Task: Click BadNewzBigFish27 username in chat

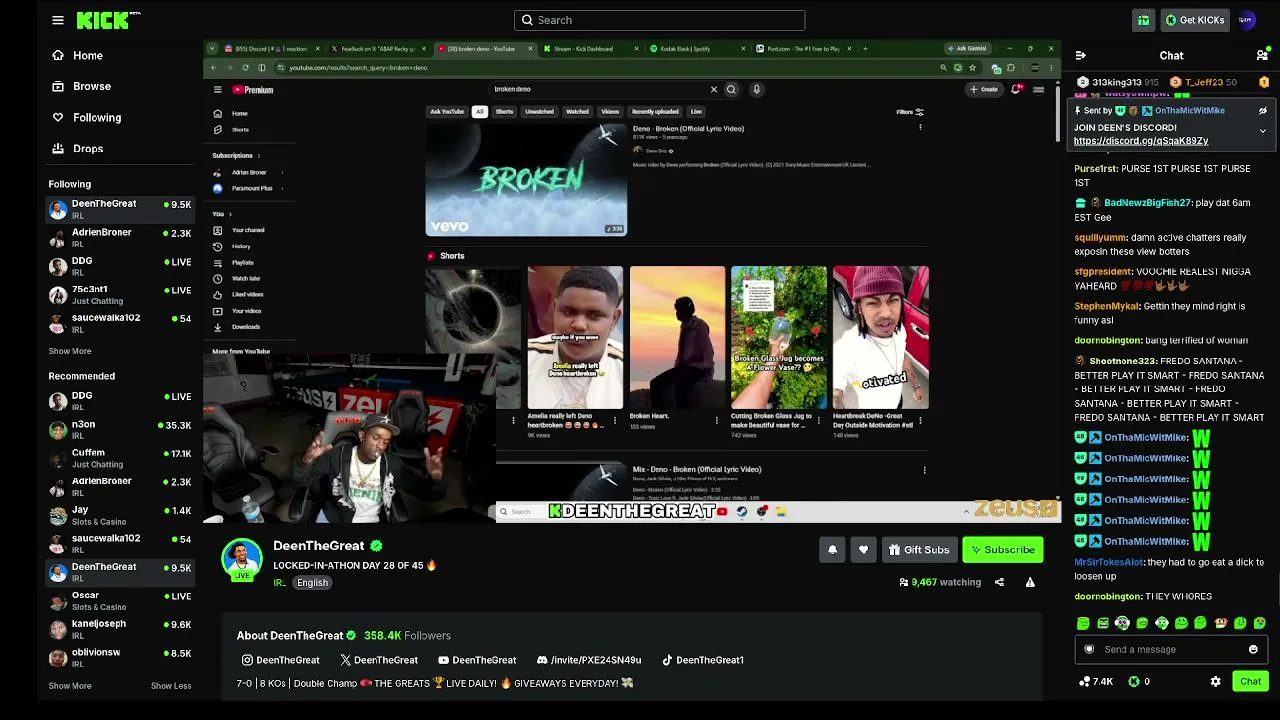Action: pos(1148,203)
